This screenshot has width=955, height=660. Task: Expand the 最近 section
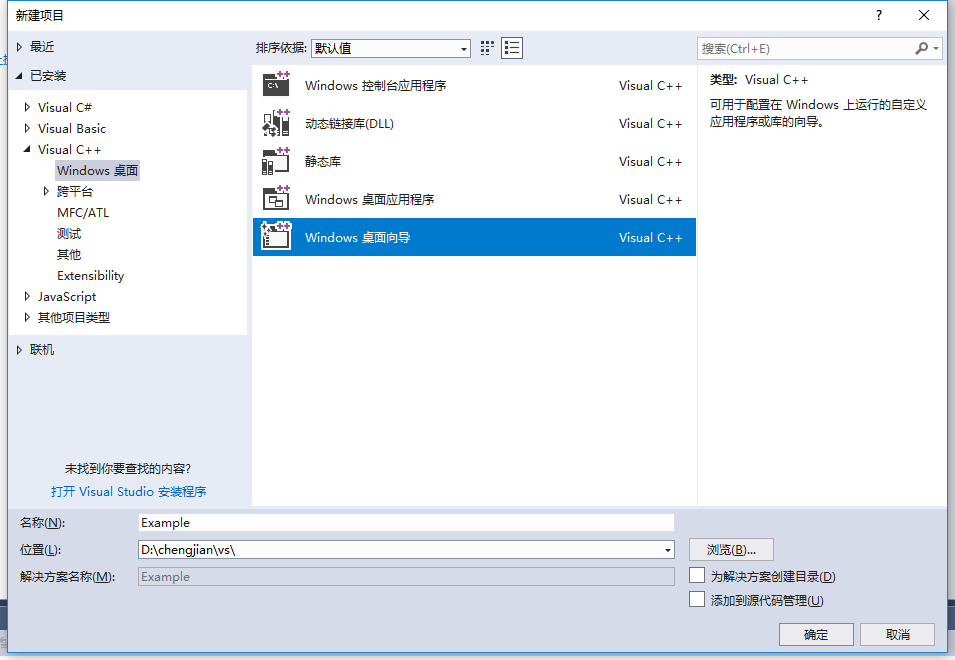coord(19,47)
